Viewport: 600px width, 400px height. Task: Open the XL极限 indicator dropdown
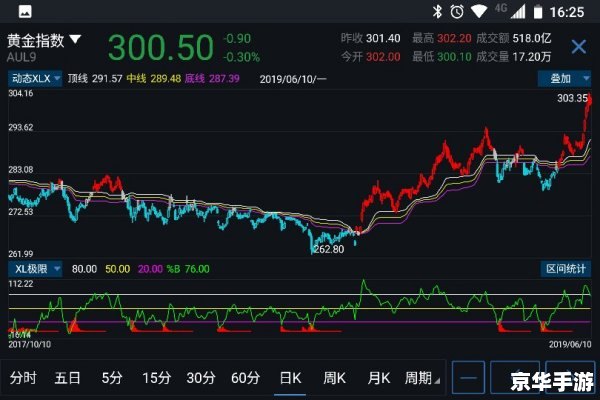pos(35,269)
